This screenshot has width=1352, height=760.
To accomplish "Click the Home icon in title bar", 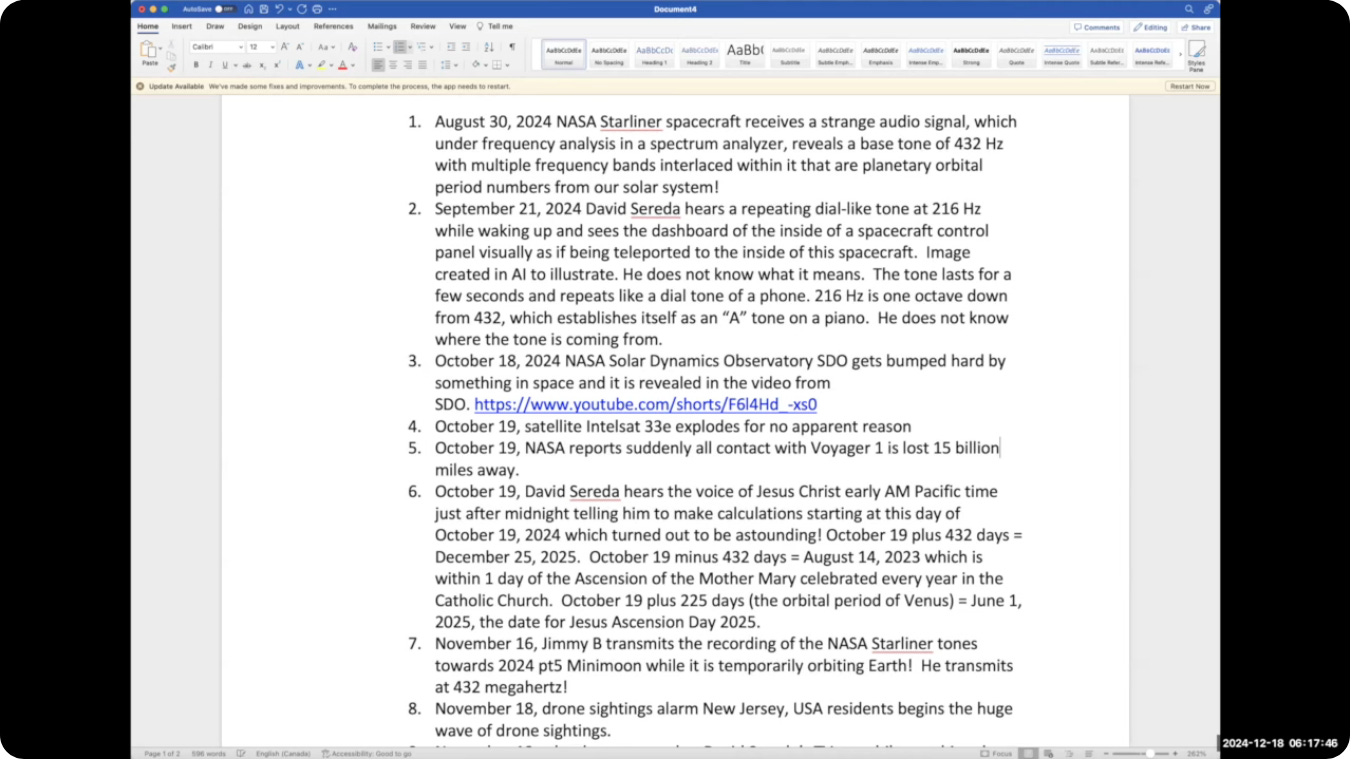I will (249, 9).
